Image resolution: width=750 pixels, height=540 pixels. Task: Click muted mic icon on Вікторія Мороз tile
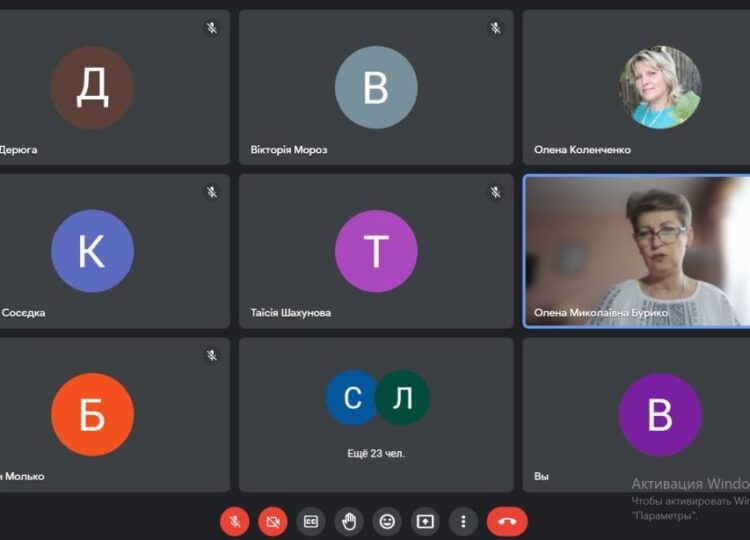(496, 28)
